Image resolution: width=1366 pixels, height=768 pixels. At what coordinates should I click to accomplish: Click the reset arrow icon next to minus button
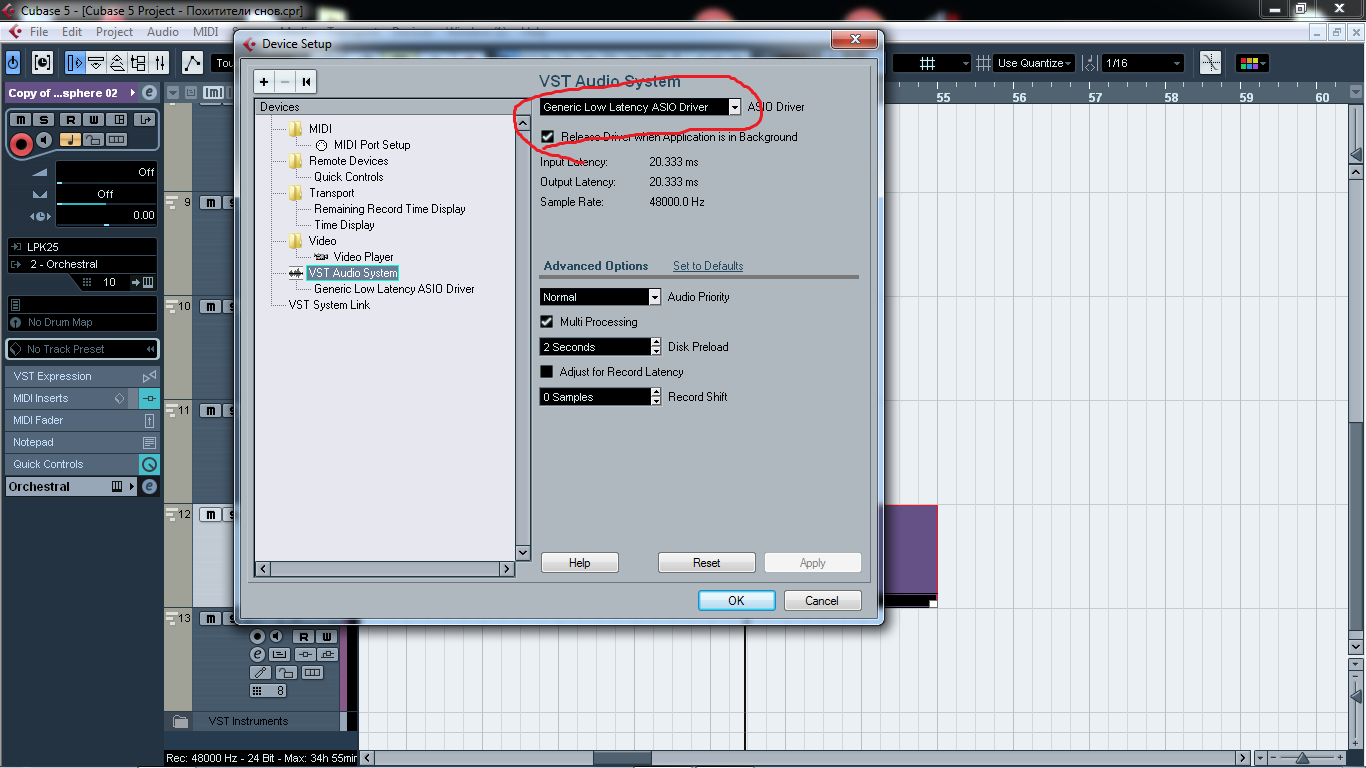point(307,82)
